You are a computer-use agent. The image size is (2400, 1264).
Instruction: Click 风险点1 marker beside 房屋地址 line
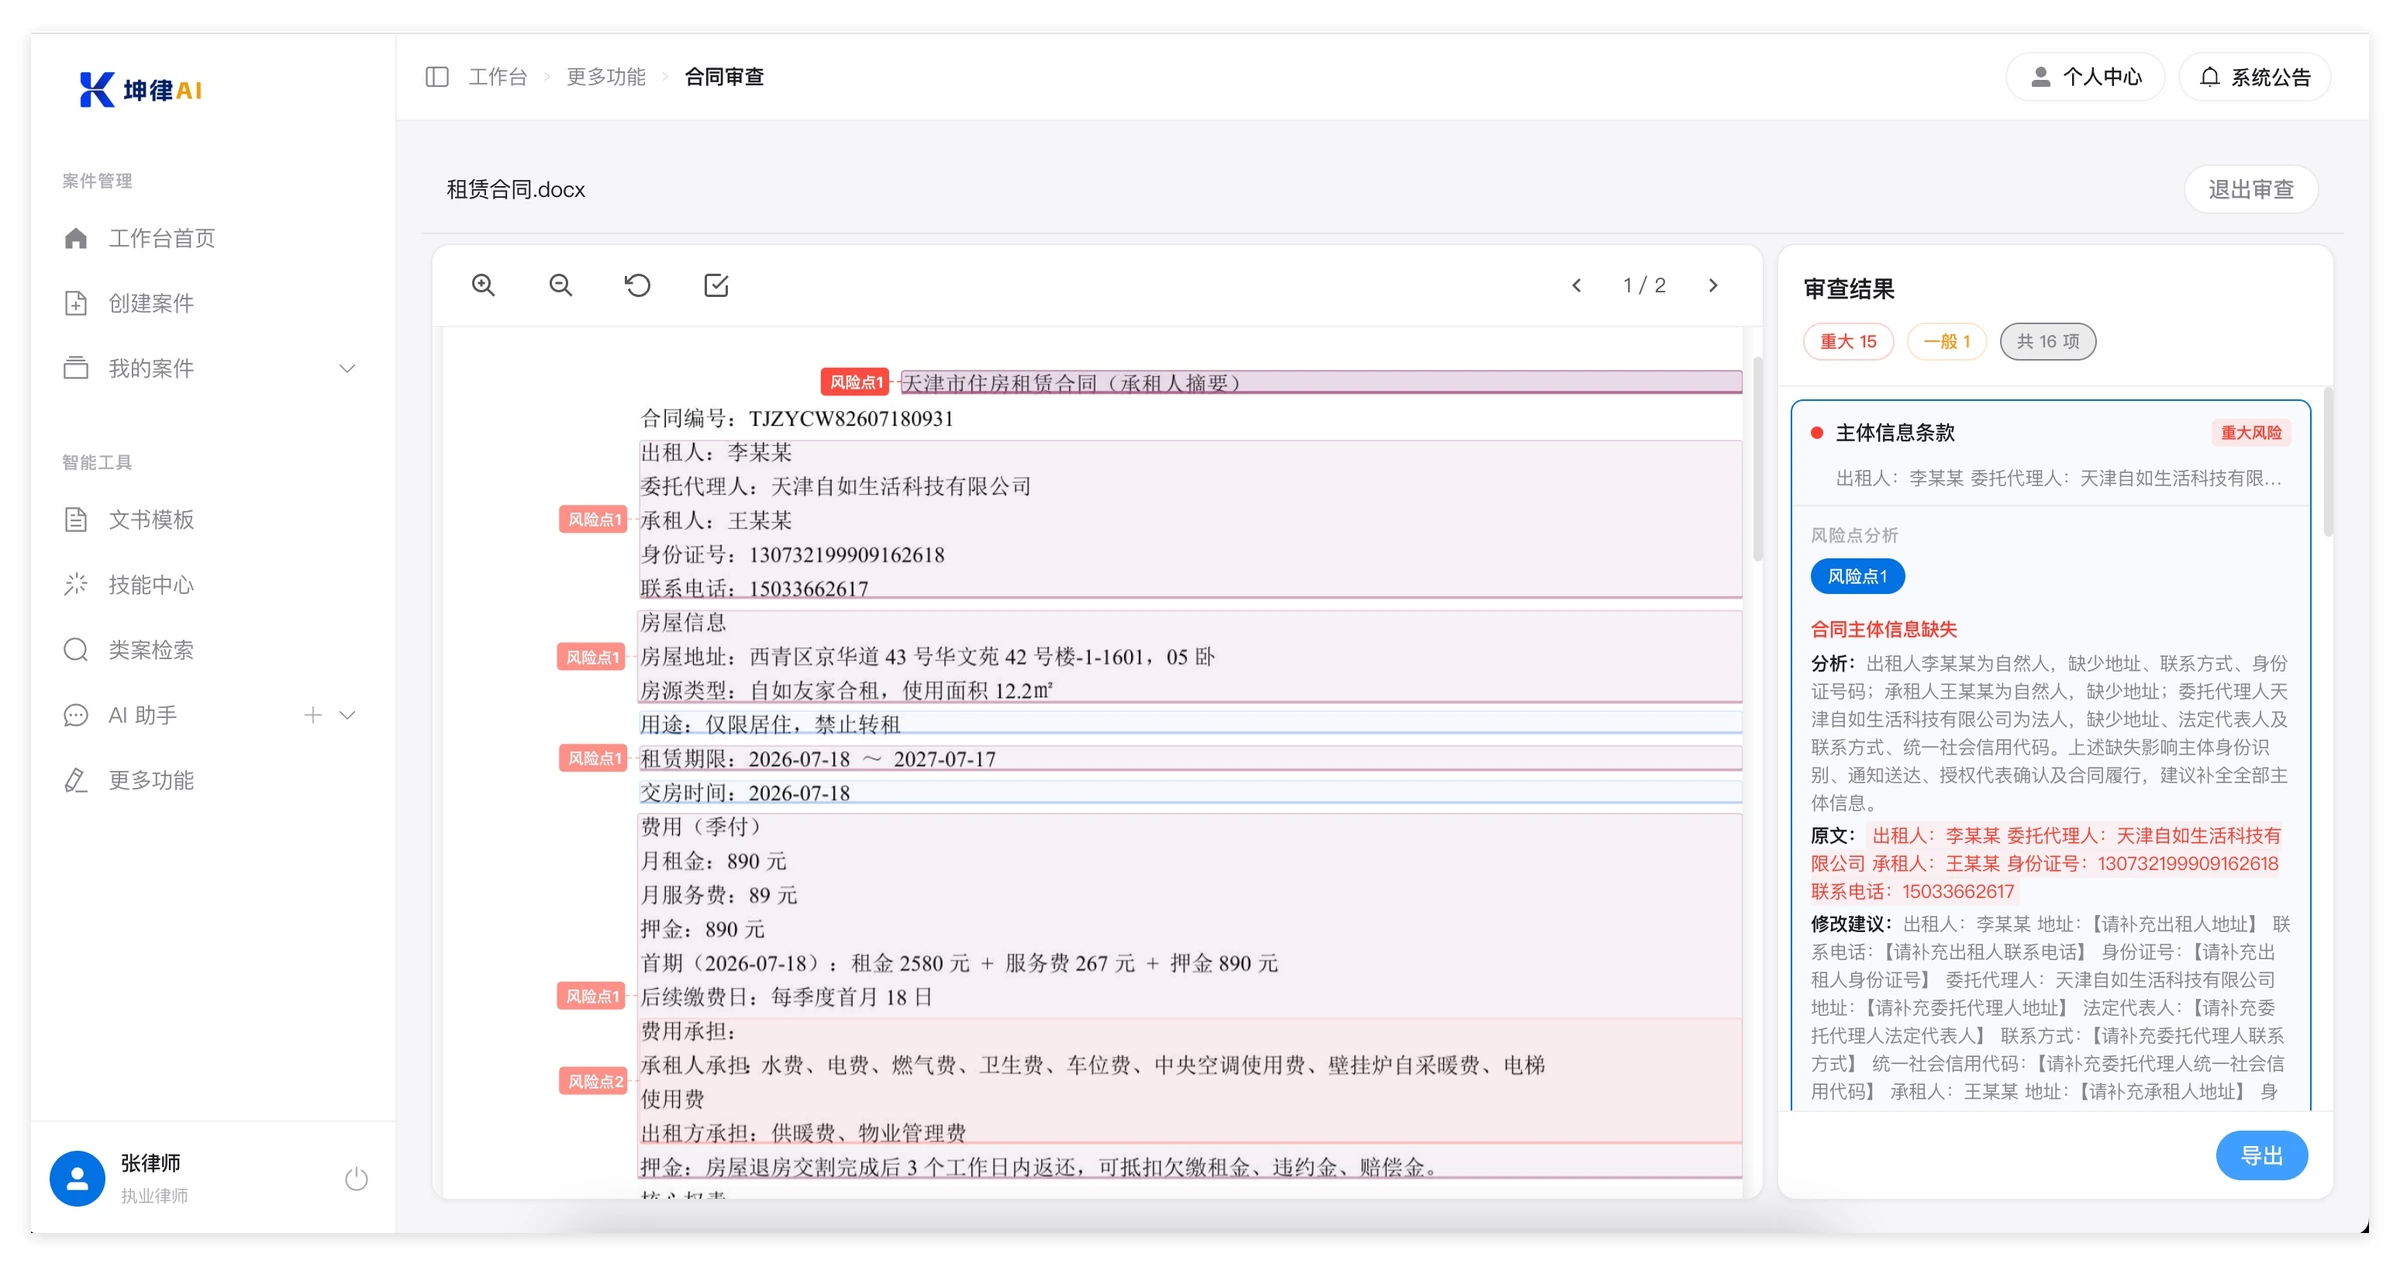click(x=592, y=657)
